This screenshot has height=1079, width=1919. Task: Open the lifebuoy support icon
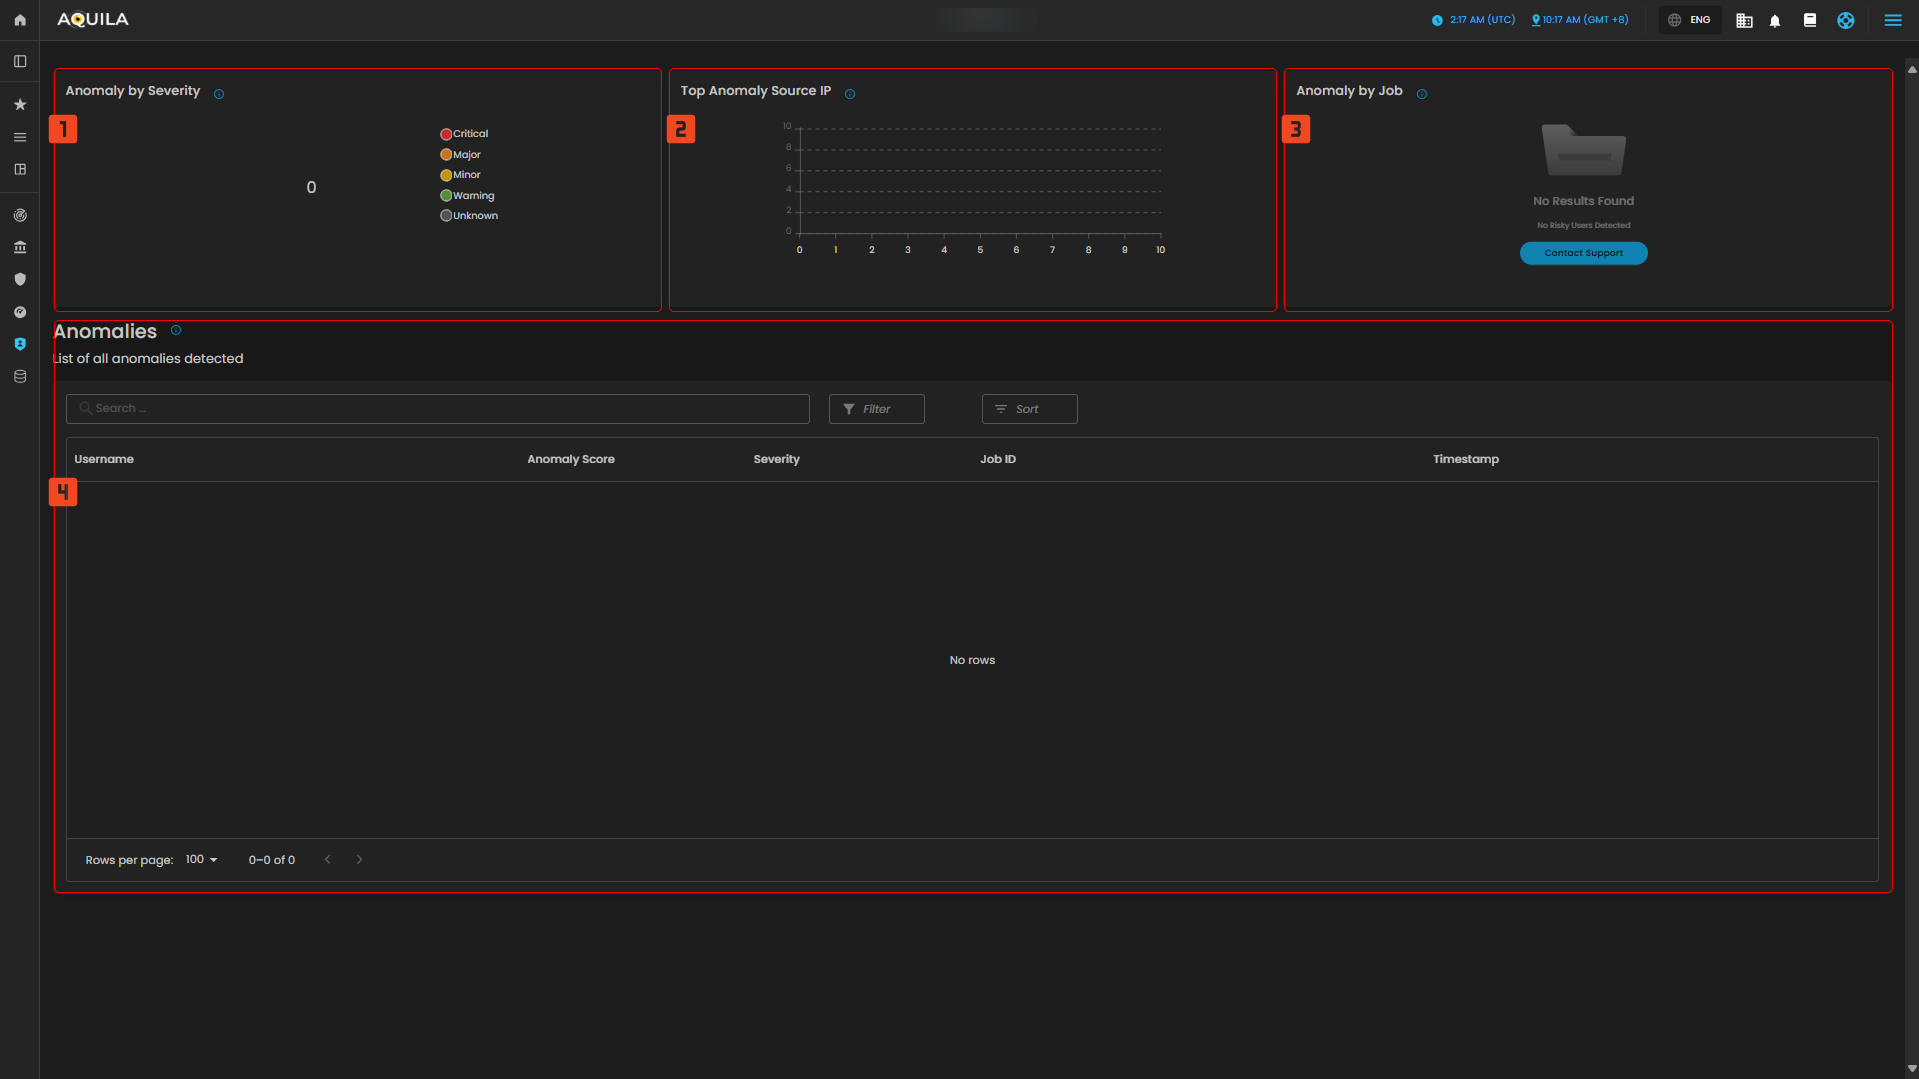pyautogui.click(x=1846, y=20)
